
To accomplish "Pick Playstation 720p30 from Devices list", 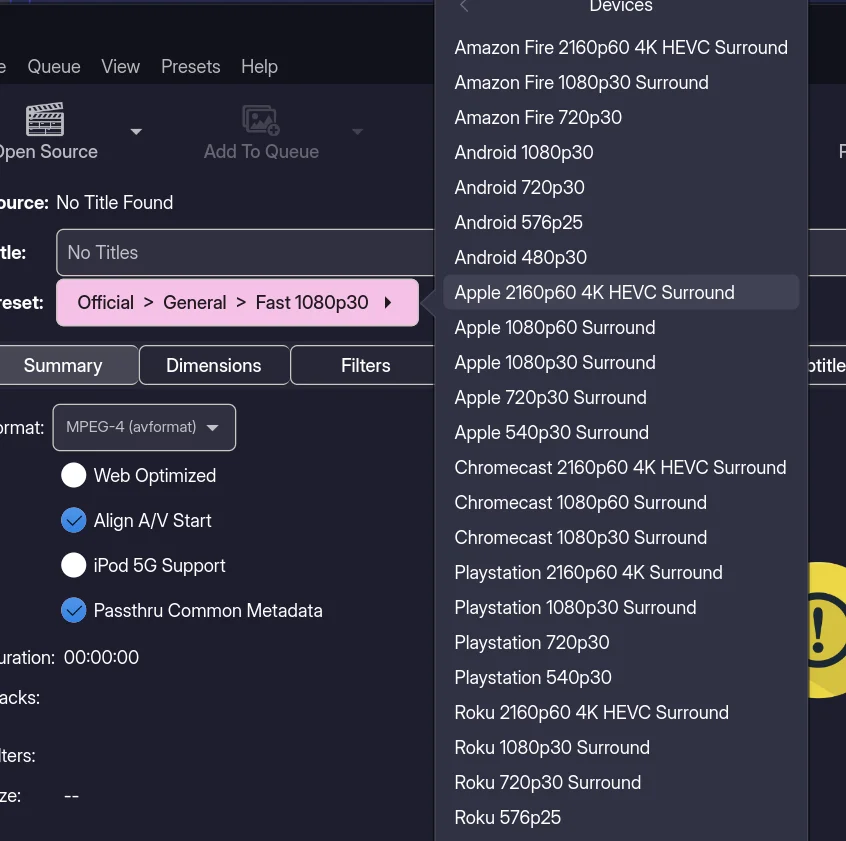I will point(532,643).
